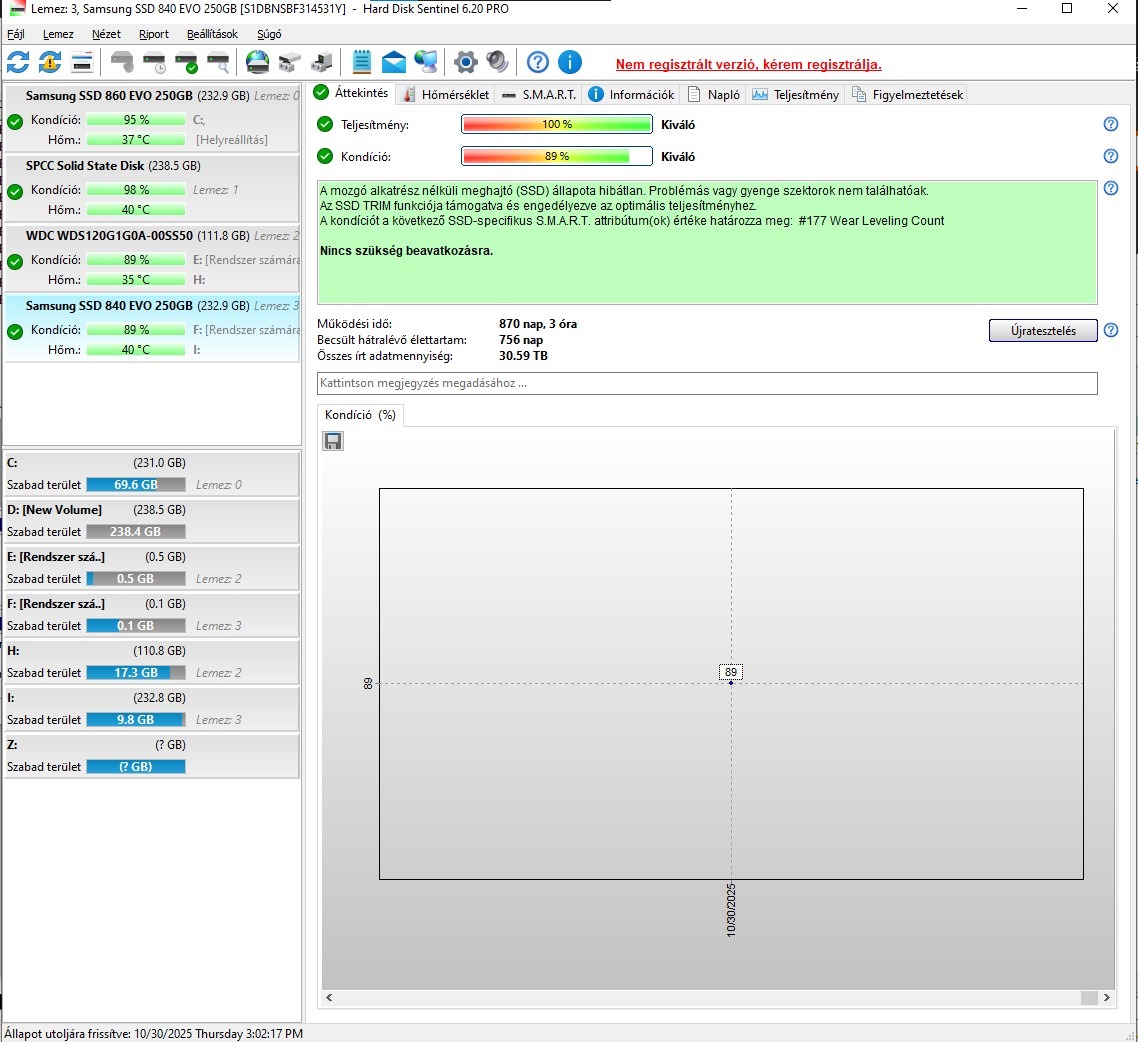Click the 89 data point on condition graph

click(731, 683)
